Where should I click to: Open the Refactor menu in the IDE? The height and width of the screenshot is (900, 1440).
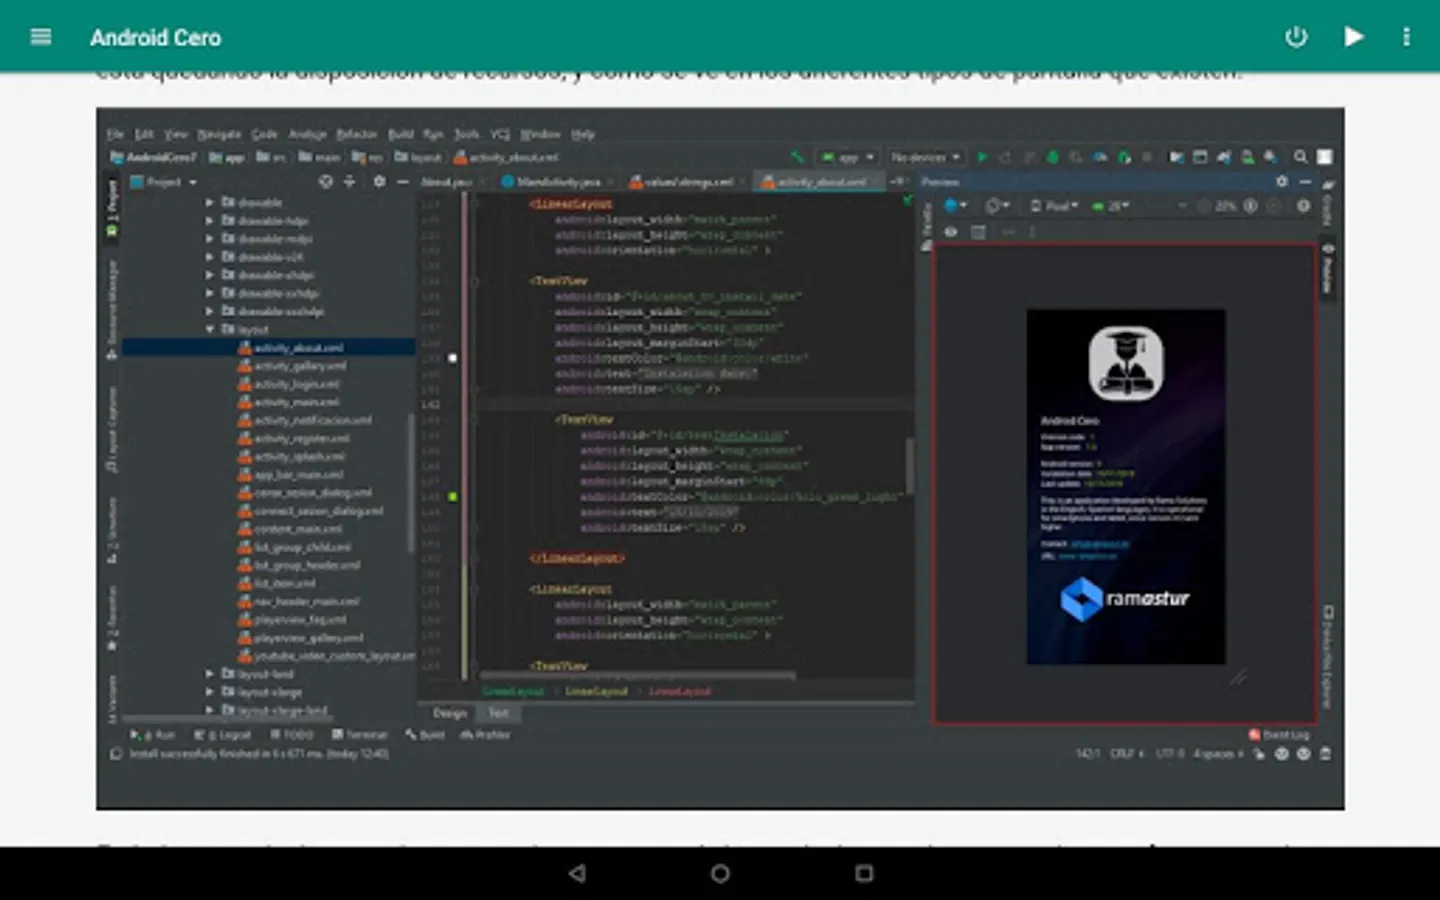tap(356, 134)
